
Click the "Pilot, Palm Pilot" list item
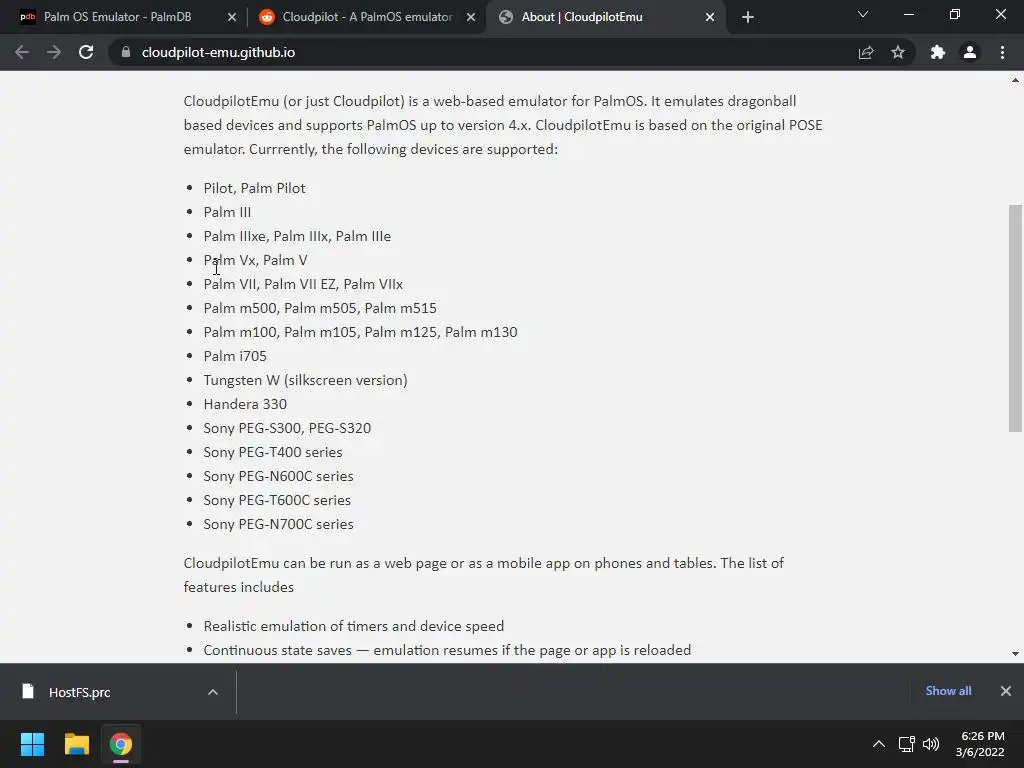click(x=254, y=188)
